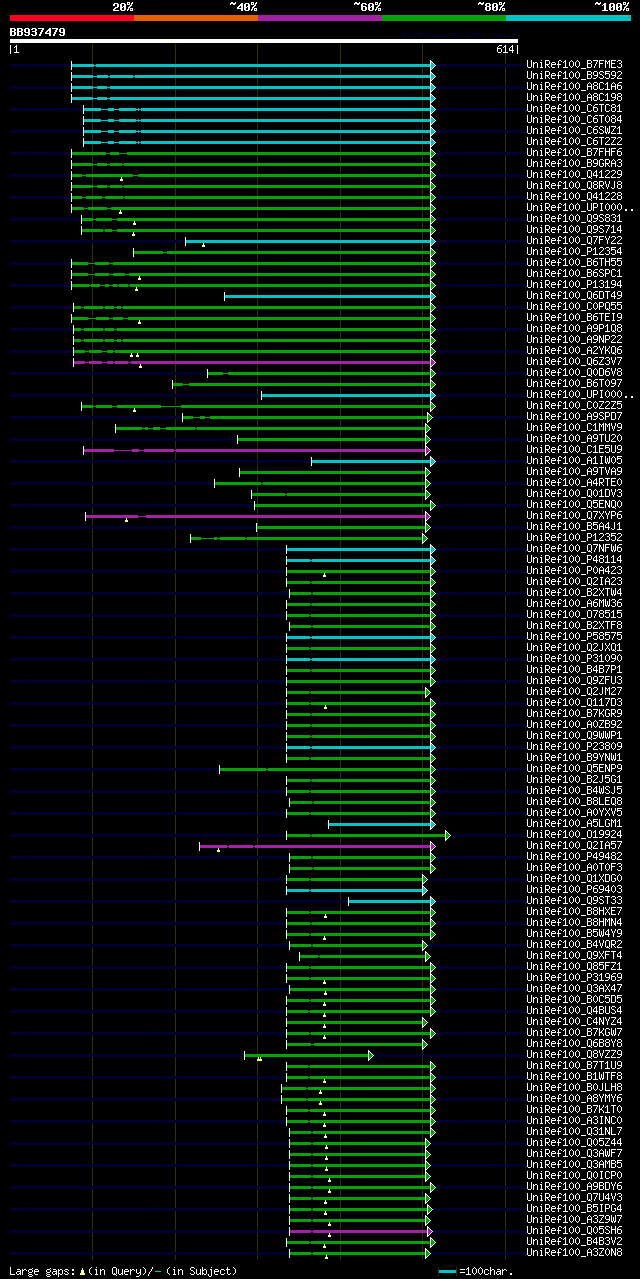This screenshot has height=1279, width=640.
Task: Click the query end position 614
Action: click(504, 49)
